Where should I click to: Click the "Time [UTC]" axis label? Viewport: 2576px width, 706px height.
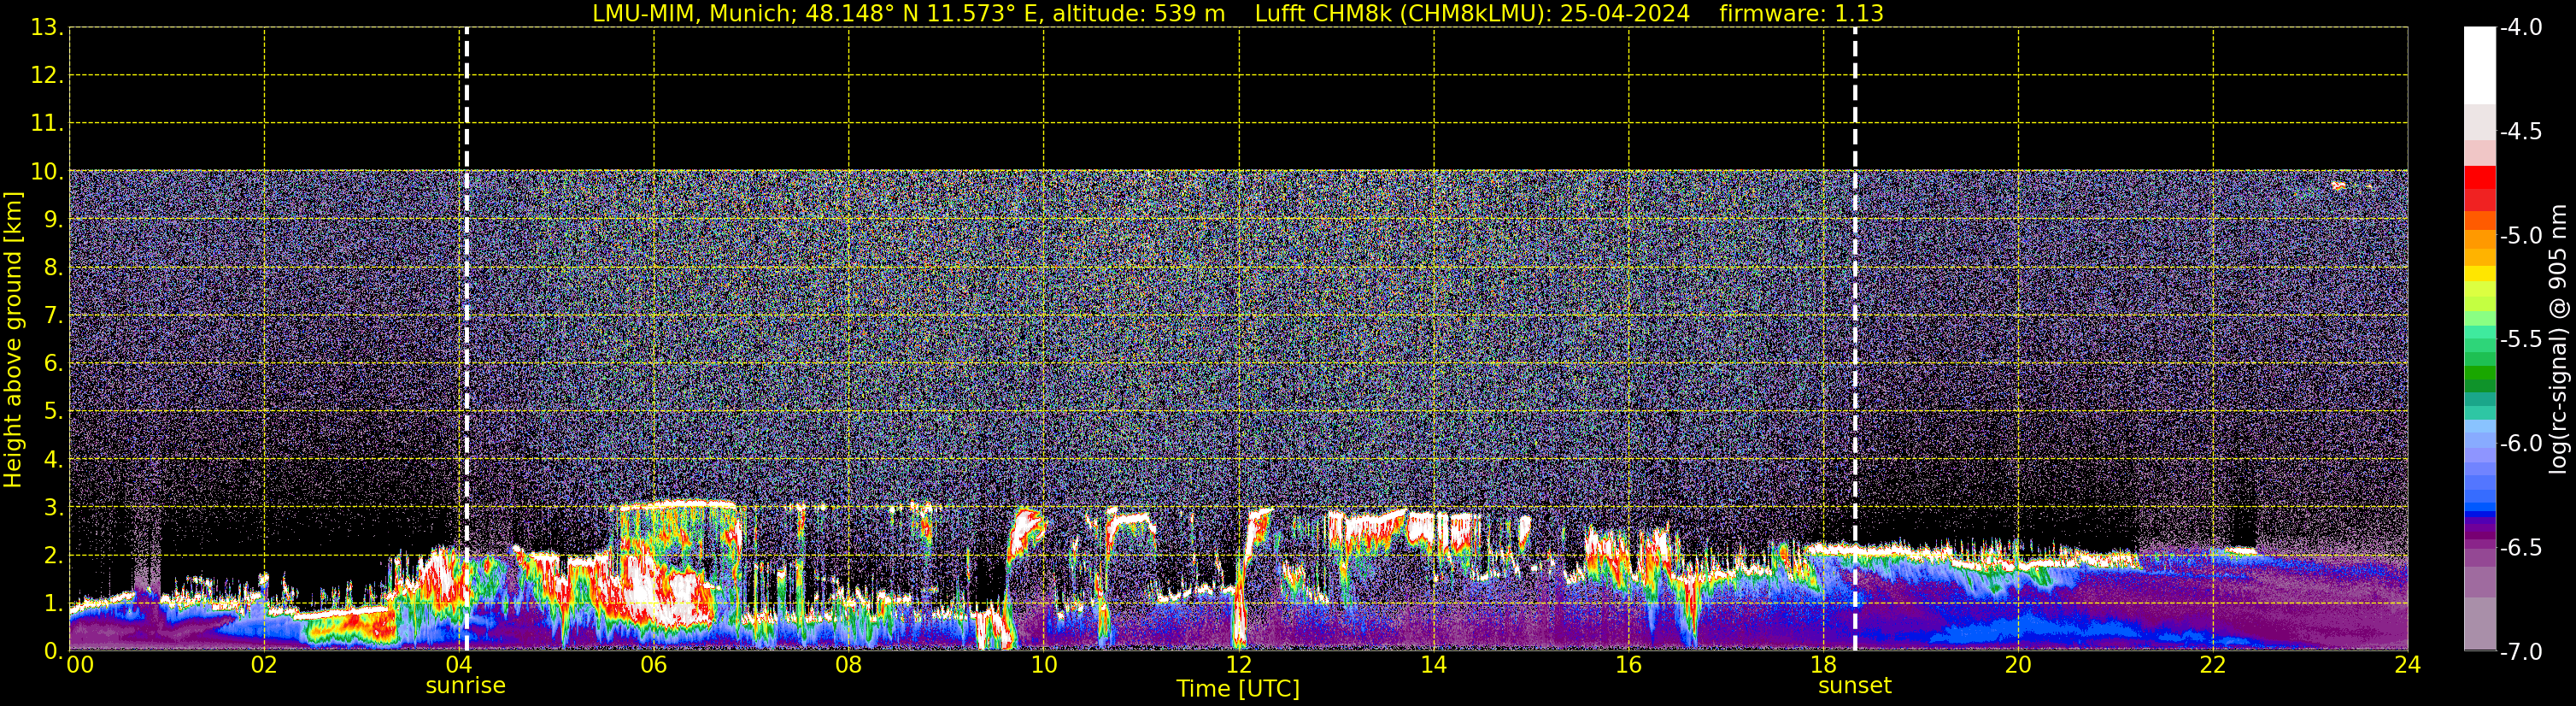tap(1238, 689)
